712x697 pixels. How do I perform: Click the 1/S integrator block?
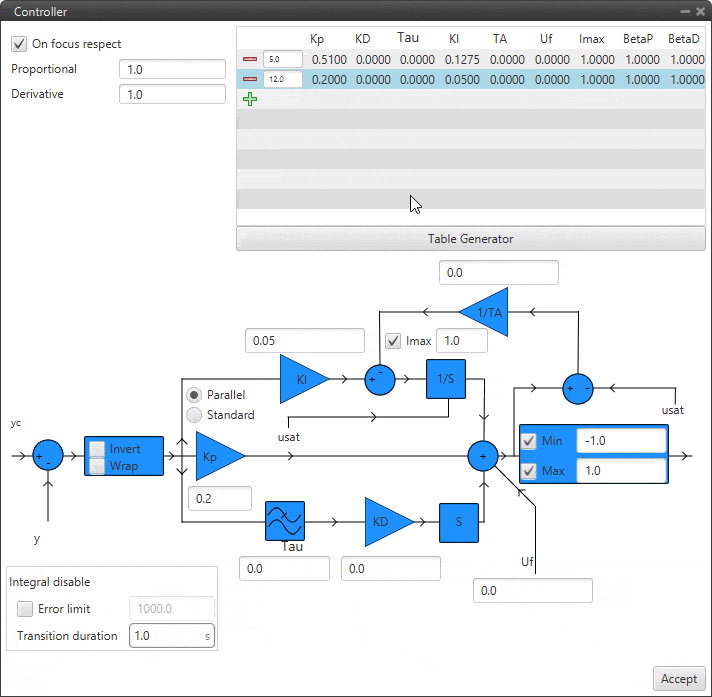point(446,379)
